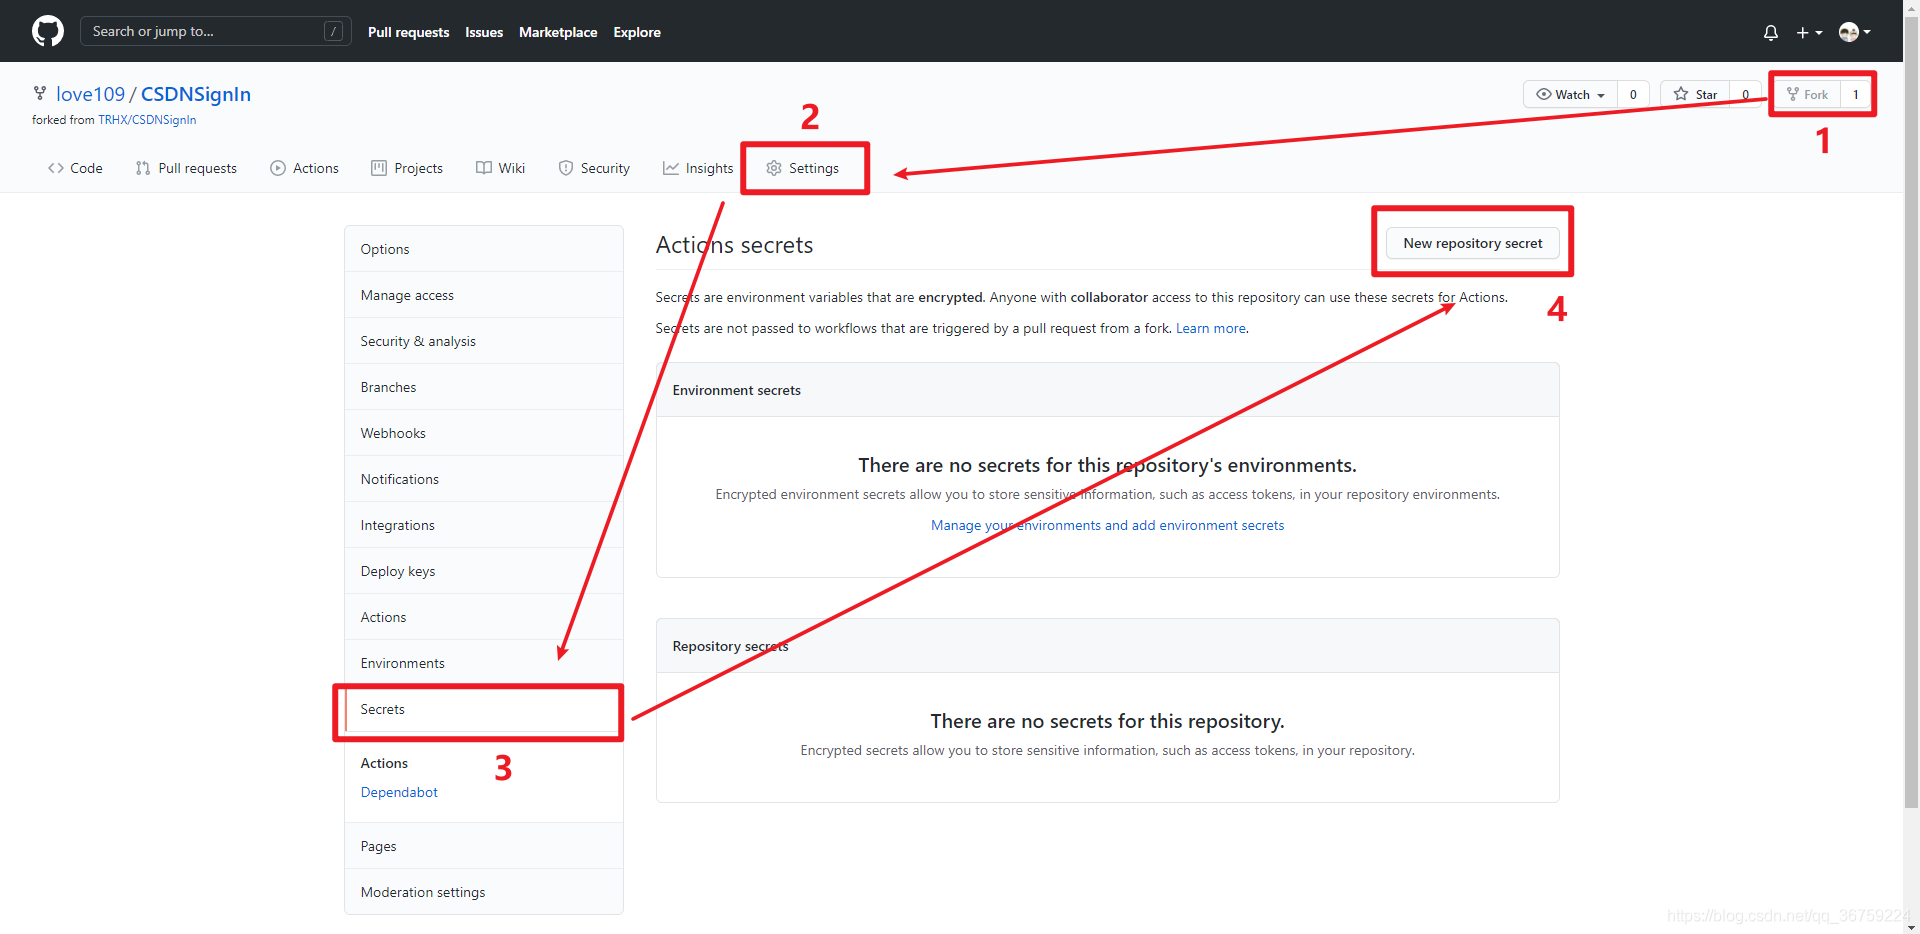Click the Insights tab graph icon

point(671,168)
